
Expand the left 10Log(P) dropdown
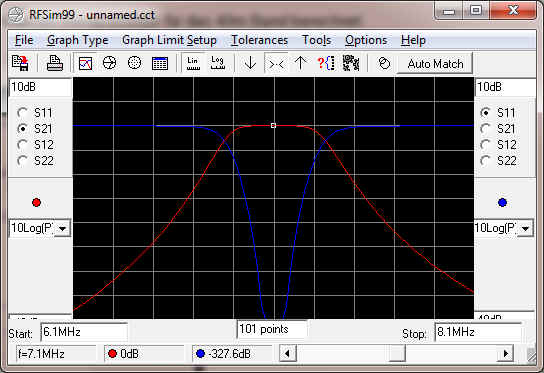(x=63, y=228)
